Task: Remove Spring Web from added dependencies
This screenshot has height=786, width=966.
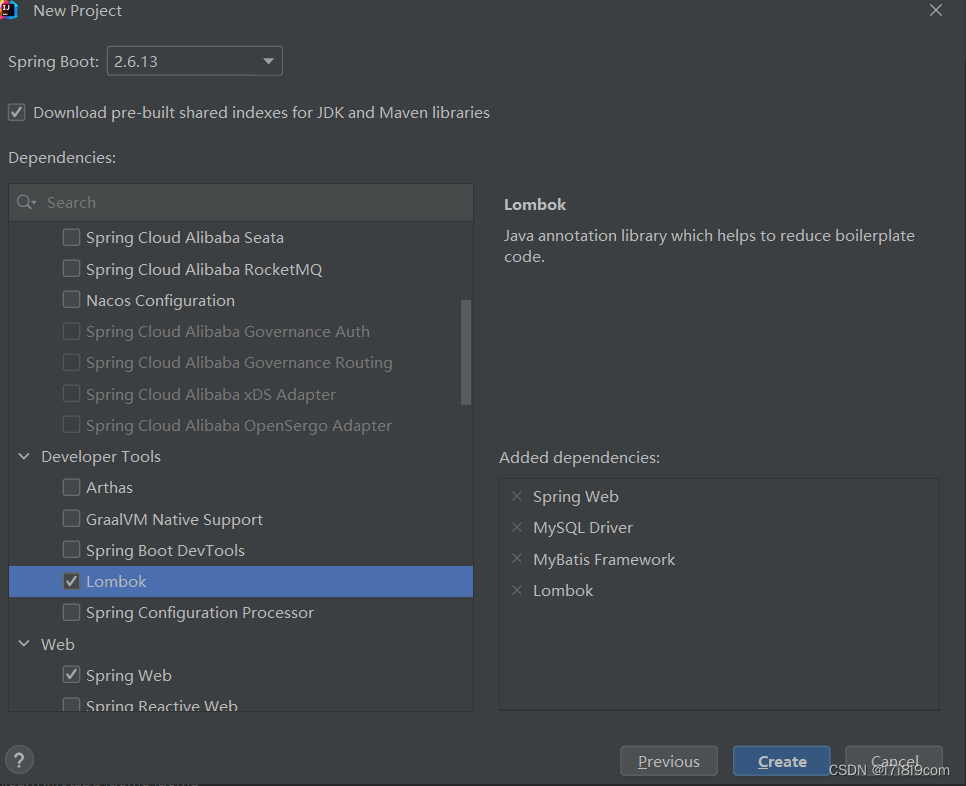Action: (x=517, y=496)
